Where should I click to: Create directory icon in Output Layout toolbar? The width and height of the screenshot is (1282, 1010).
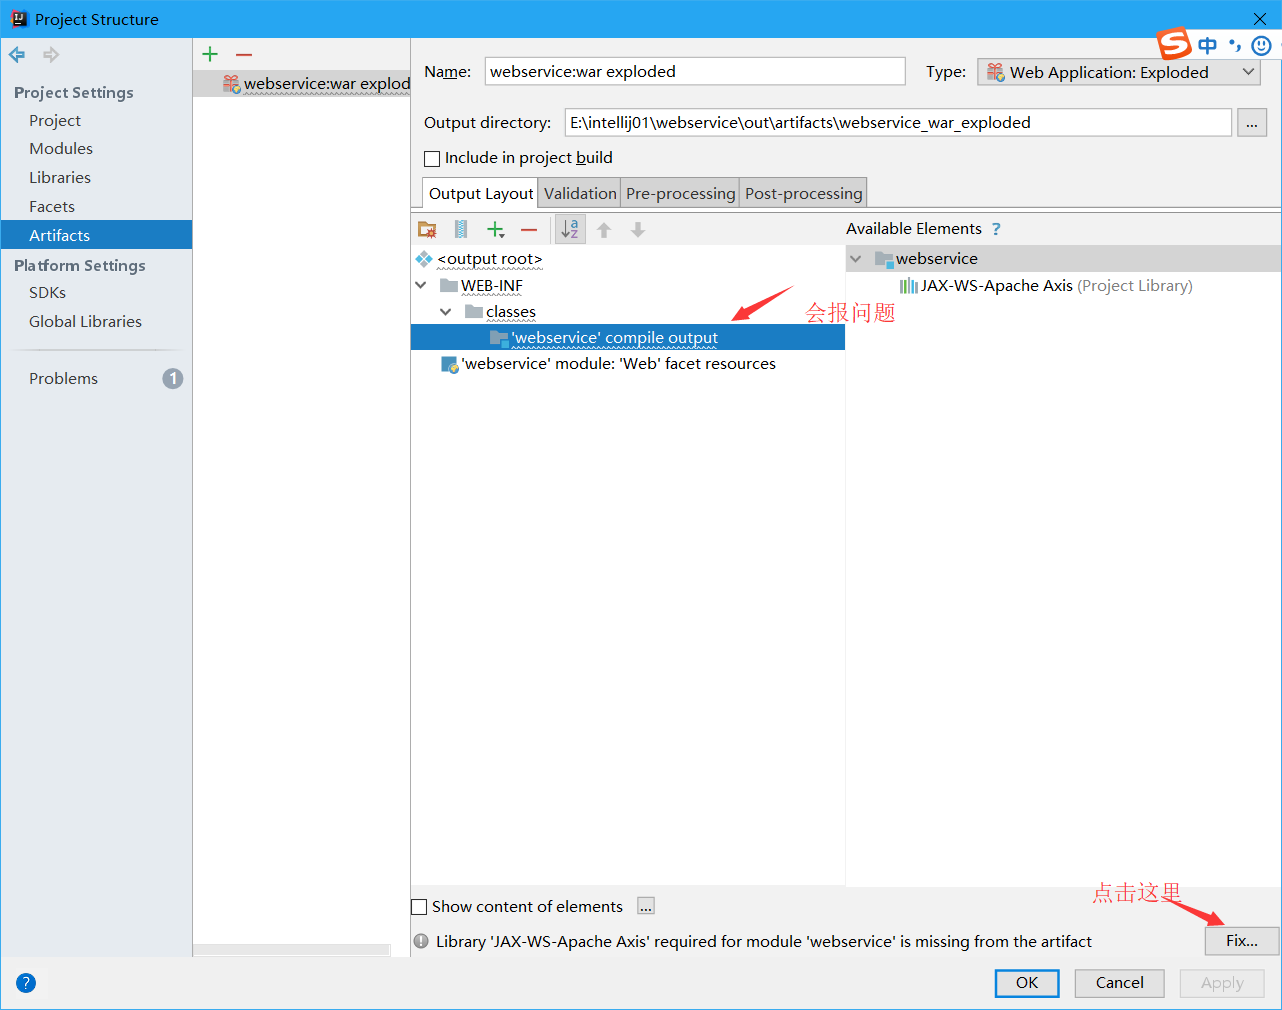pos(427,229)
